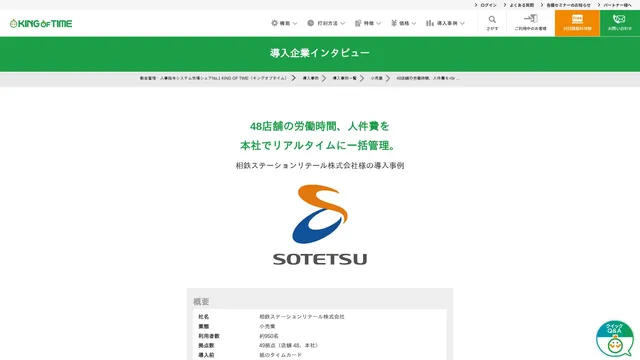This screenshot has width=640, height=360.
Task: Click company name value 相鉄ステーションリテール株式会社
Action: point(302,317)
